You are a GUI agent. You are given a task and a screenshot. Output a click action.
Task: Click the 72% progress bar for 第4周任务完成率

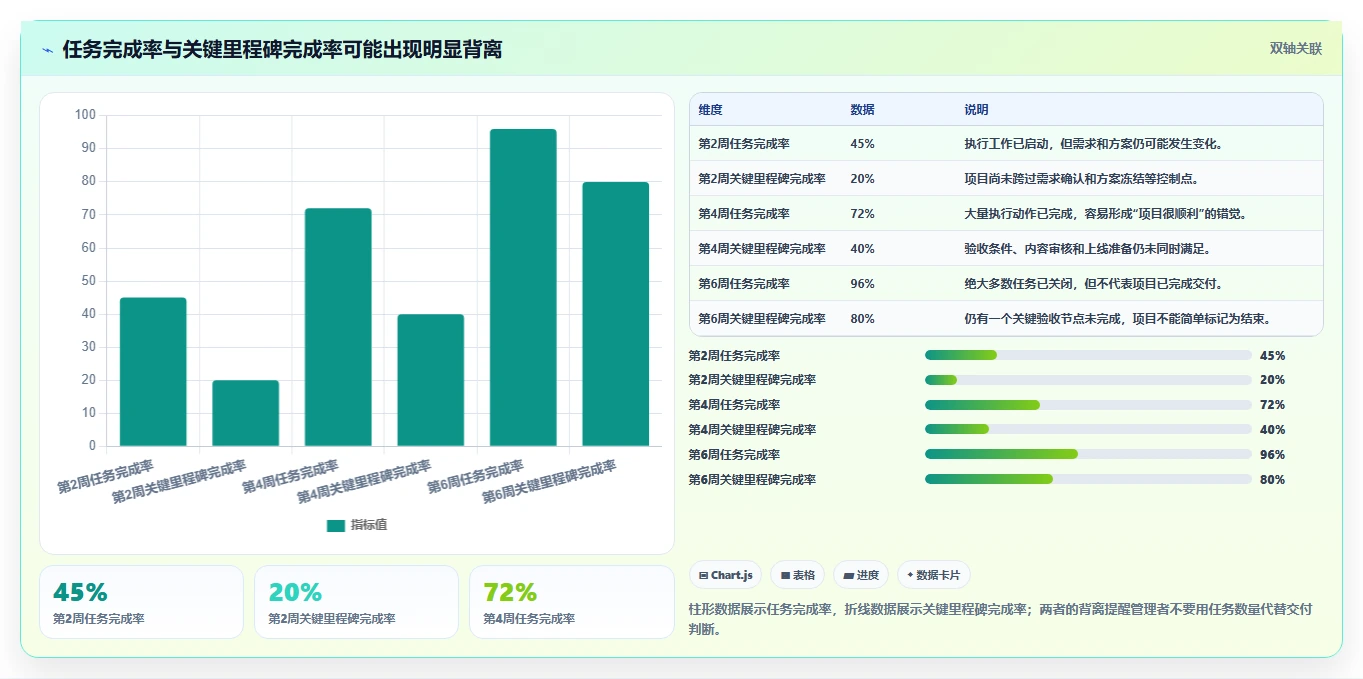1088,405
